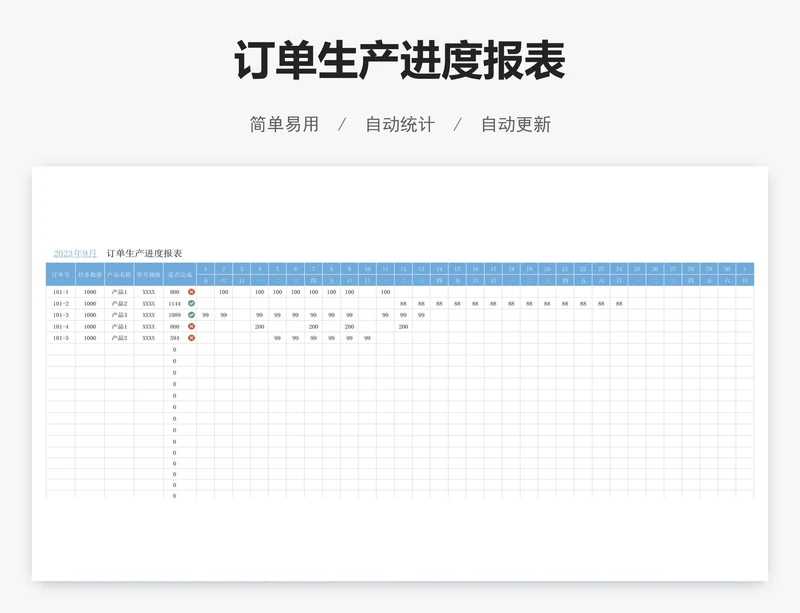Select the 88 cell under day 24 for 101-2
This screenshot has width=800, height=613.
619,304
